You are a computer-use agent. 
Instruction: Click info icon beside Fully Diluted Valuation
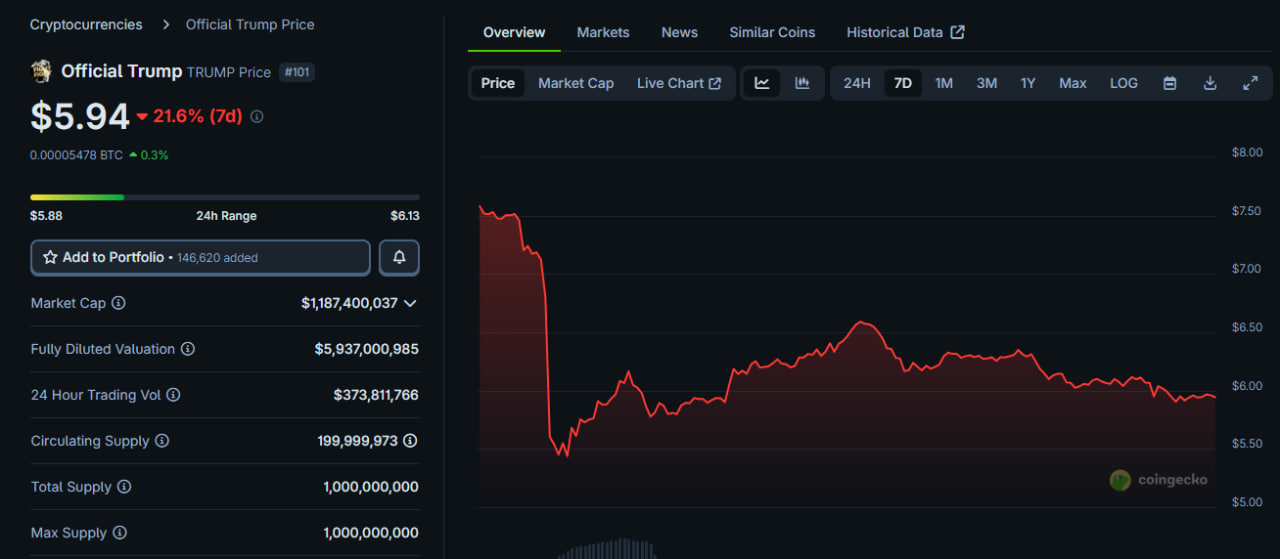(x=188, y=349)
